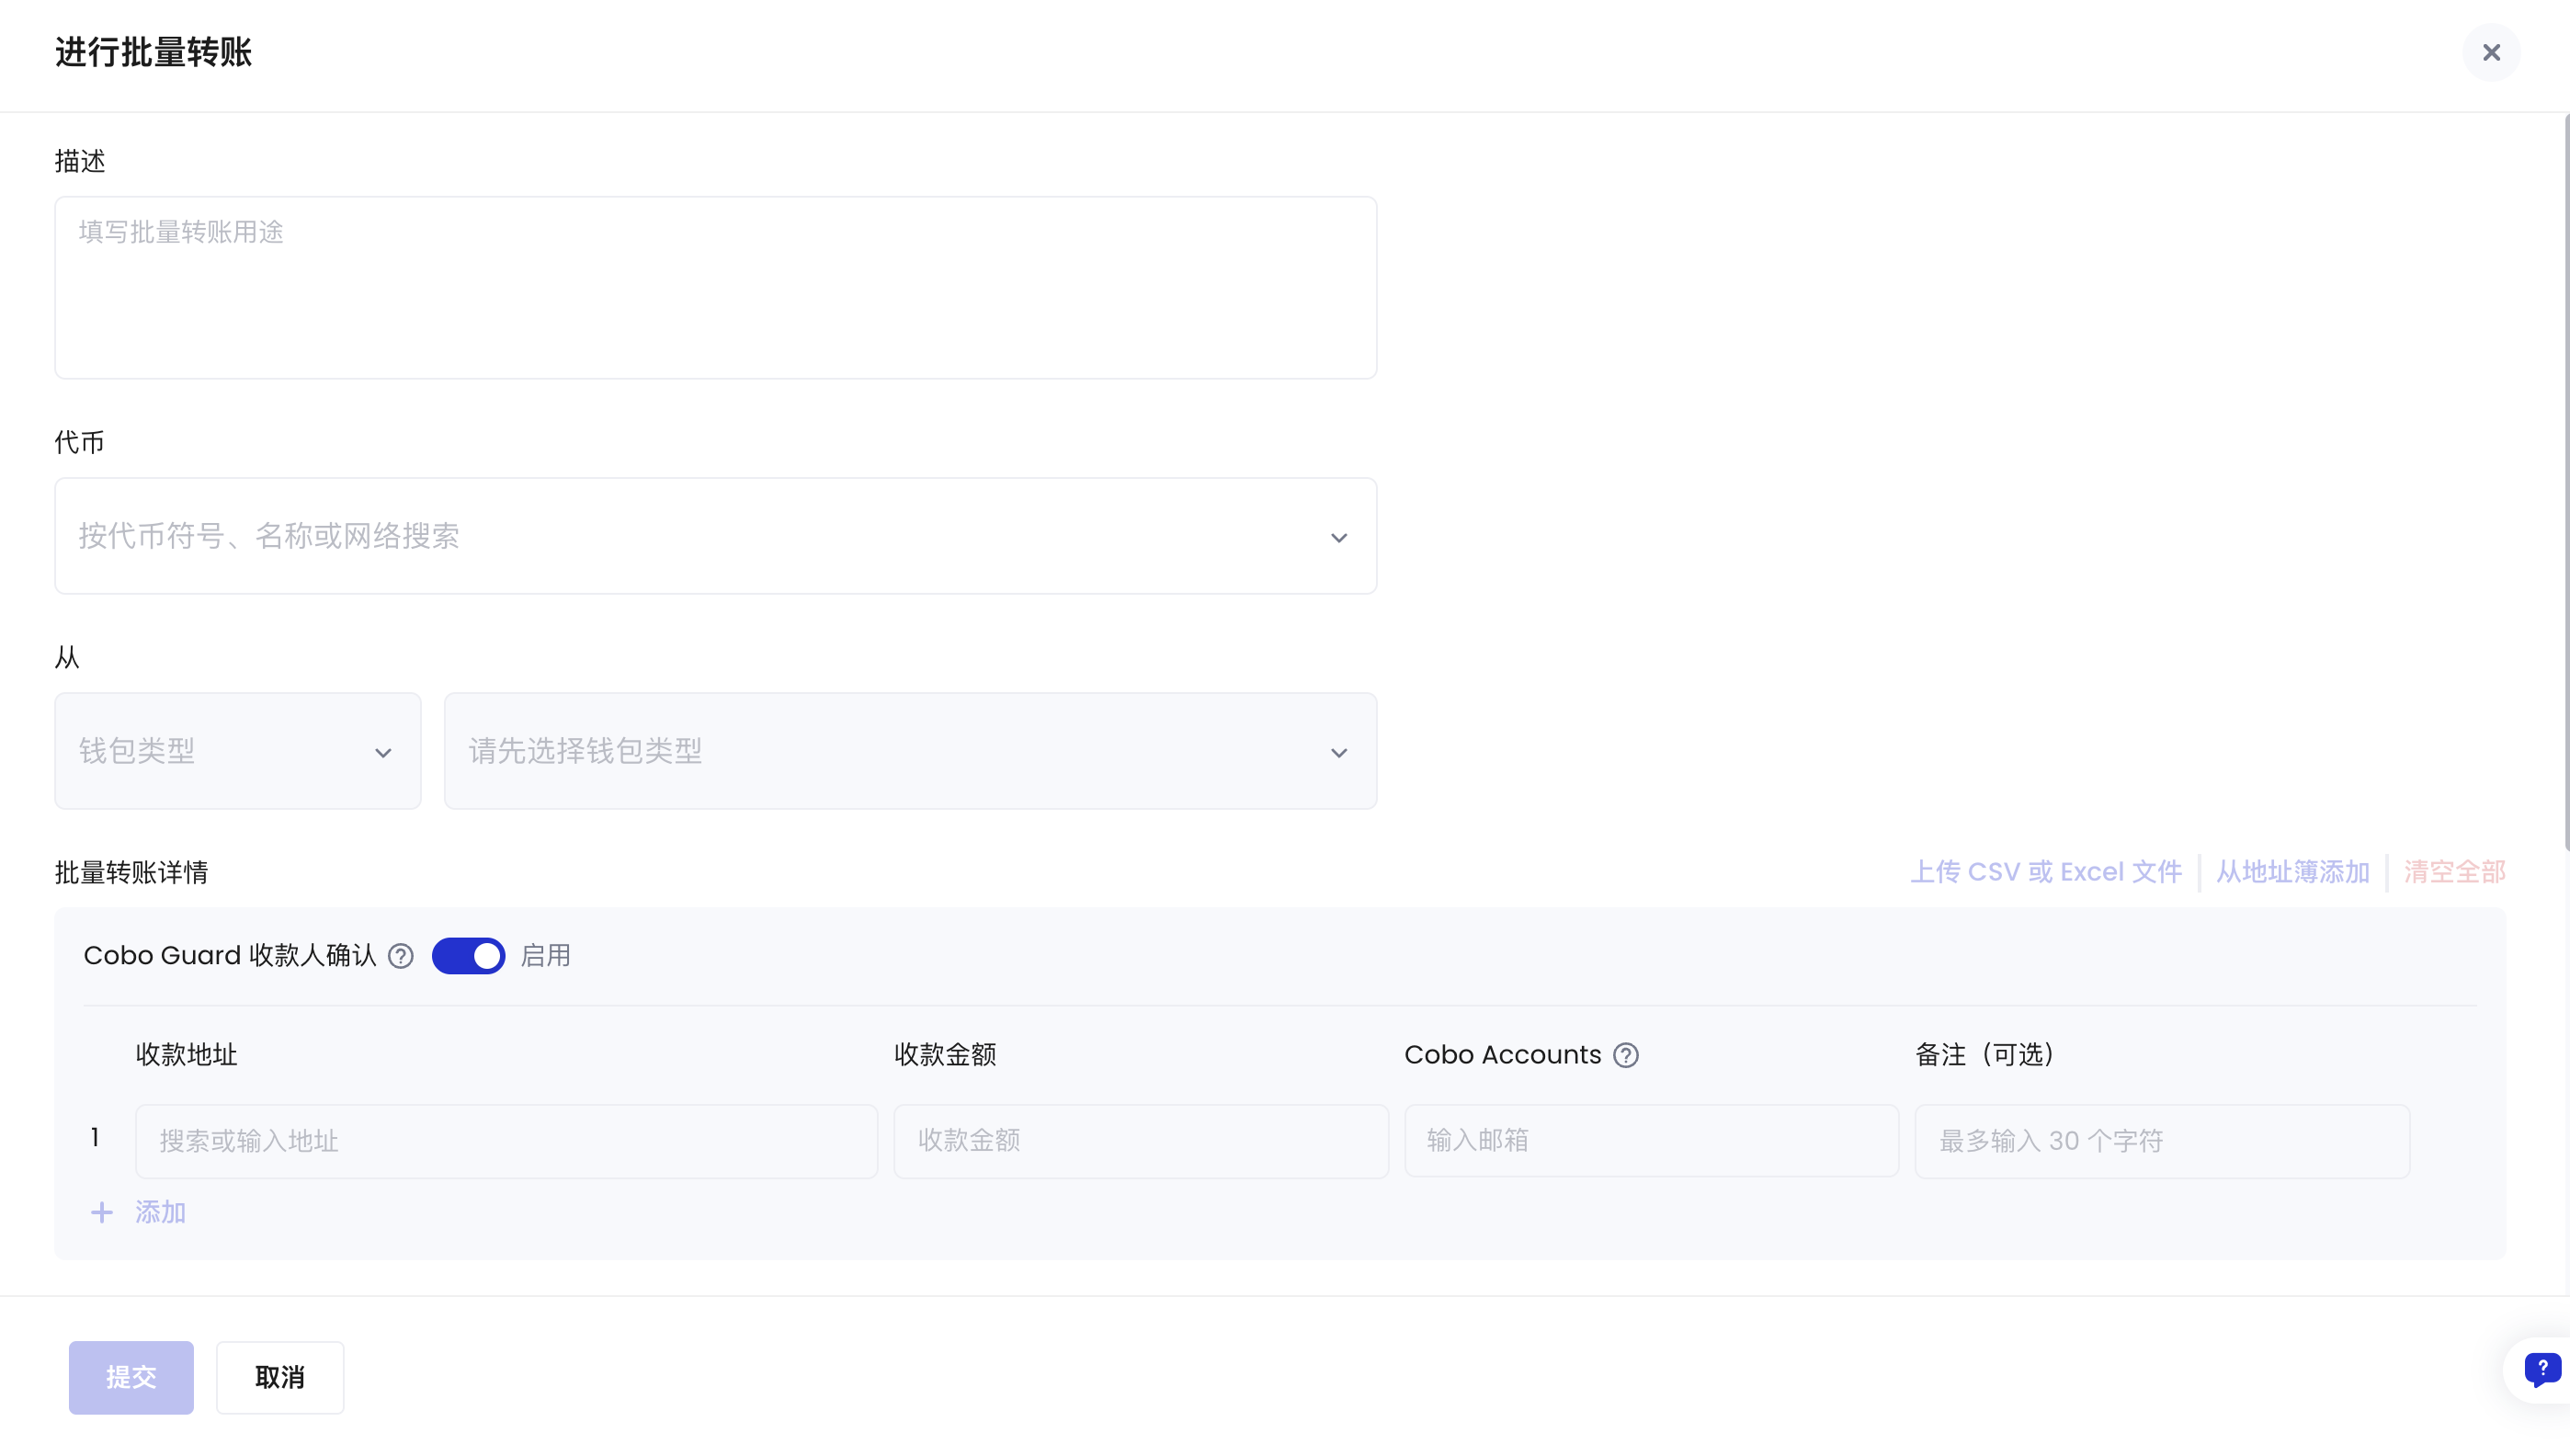Screen dimensions: 2570x1456
Task: Focus the 描述 description text area
Action: click(715, 287)
